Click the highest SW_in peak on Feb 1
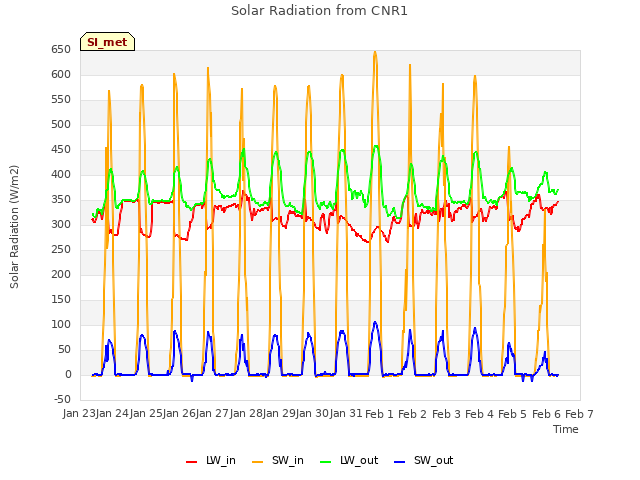 375,52
